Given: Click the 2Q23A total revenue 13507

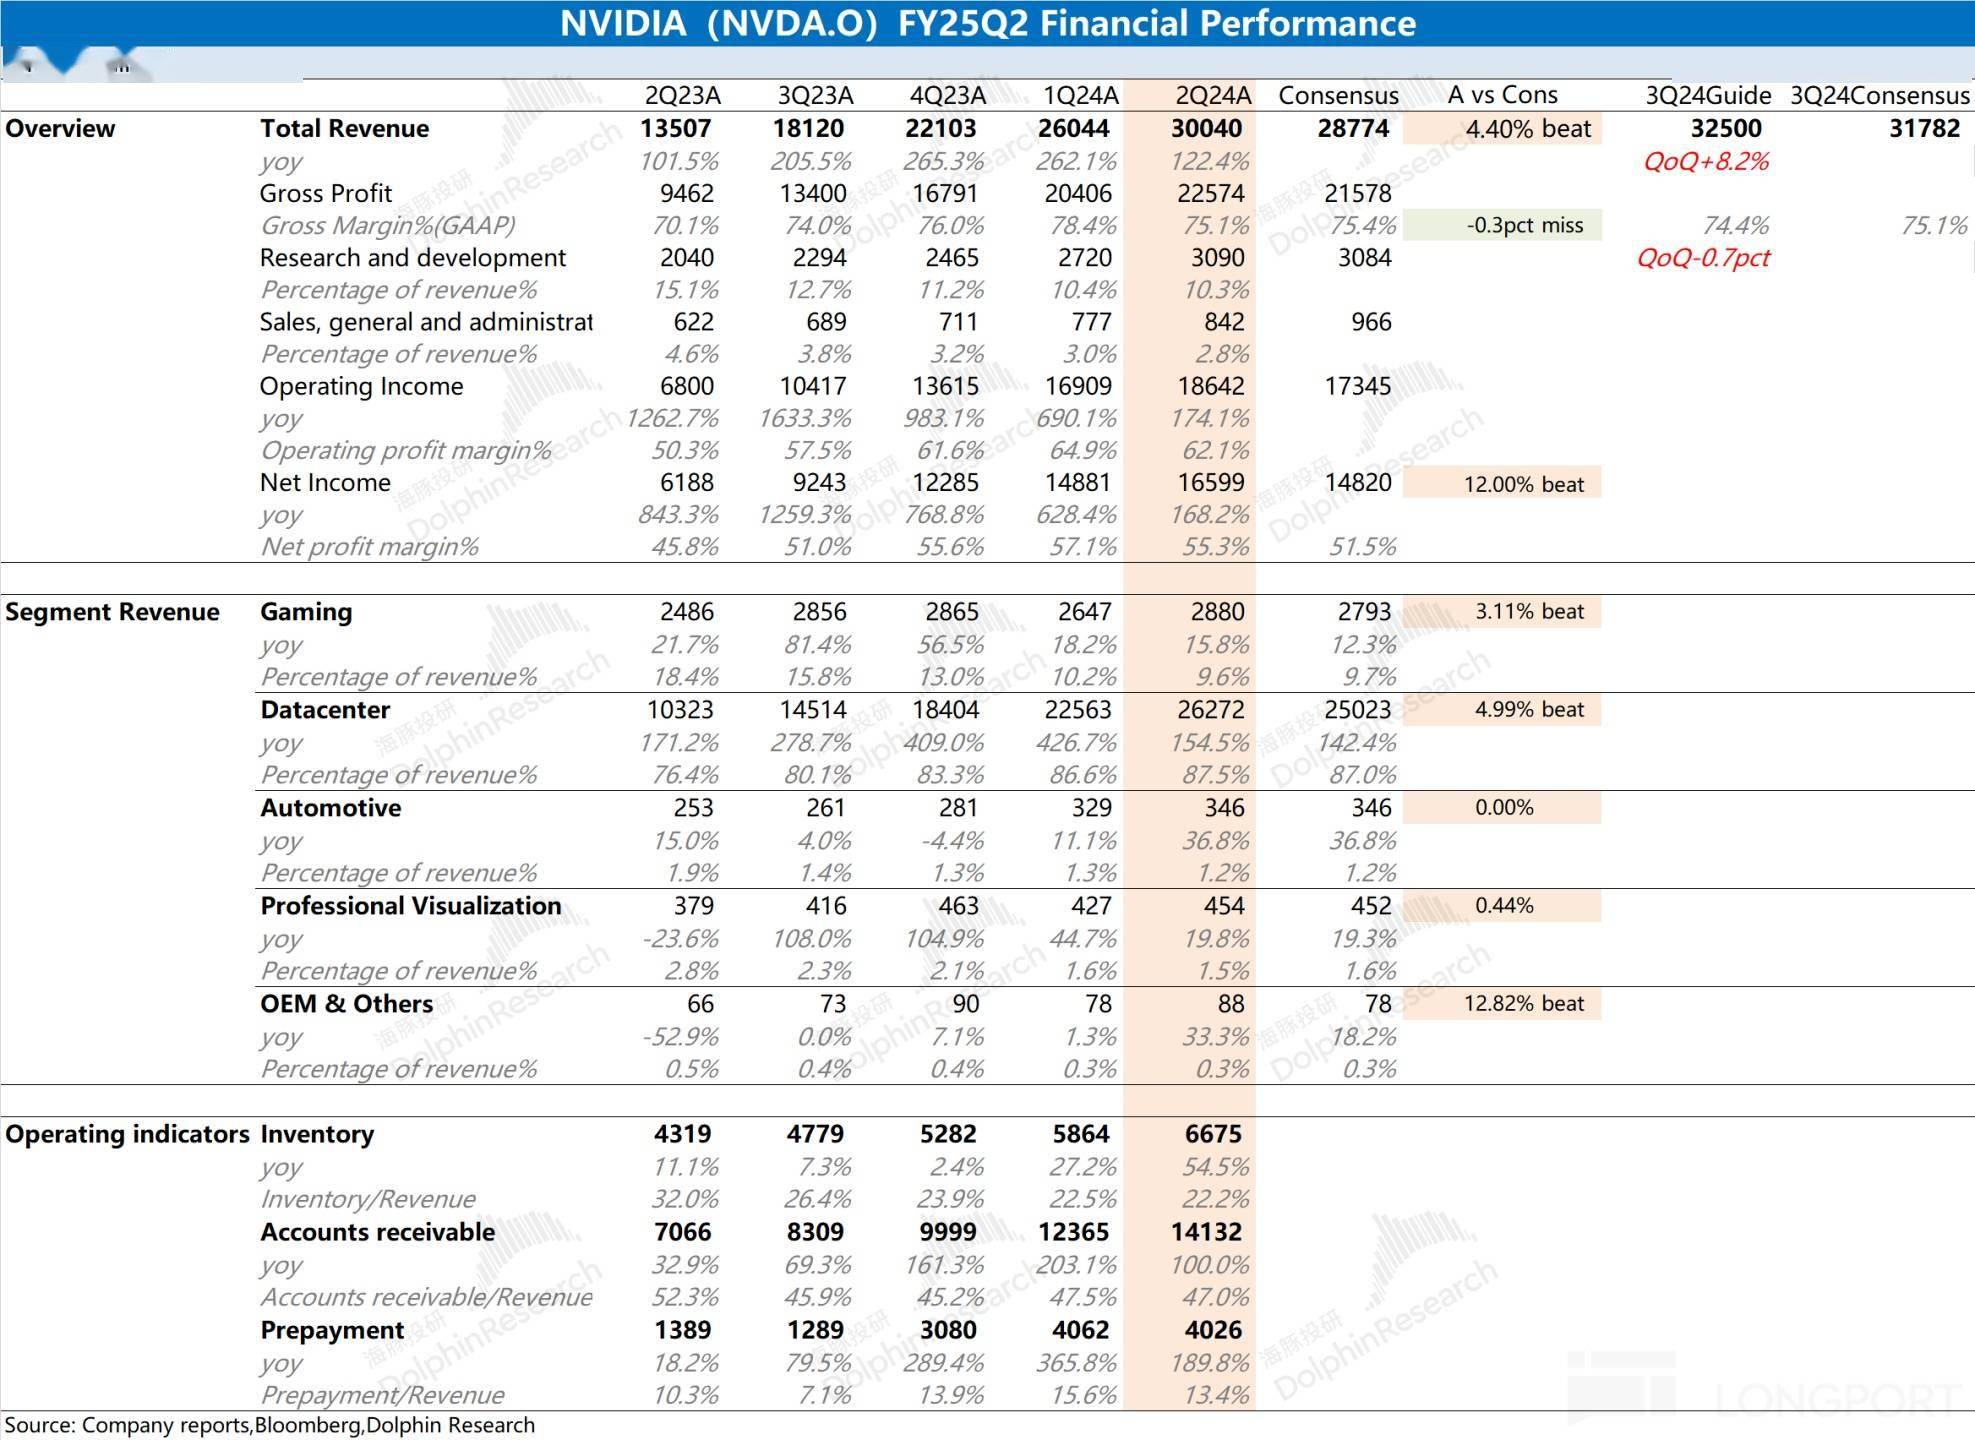Looking at the screenshot, I should [x=675, y=128].
